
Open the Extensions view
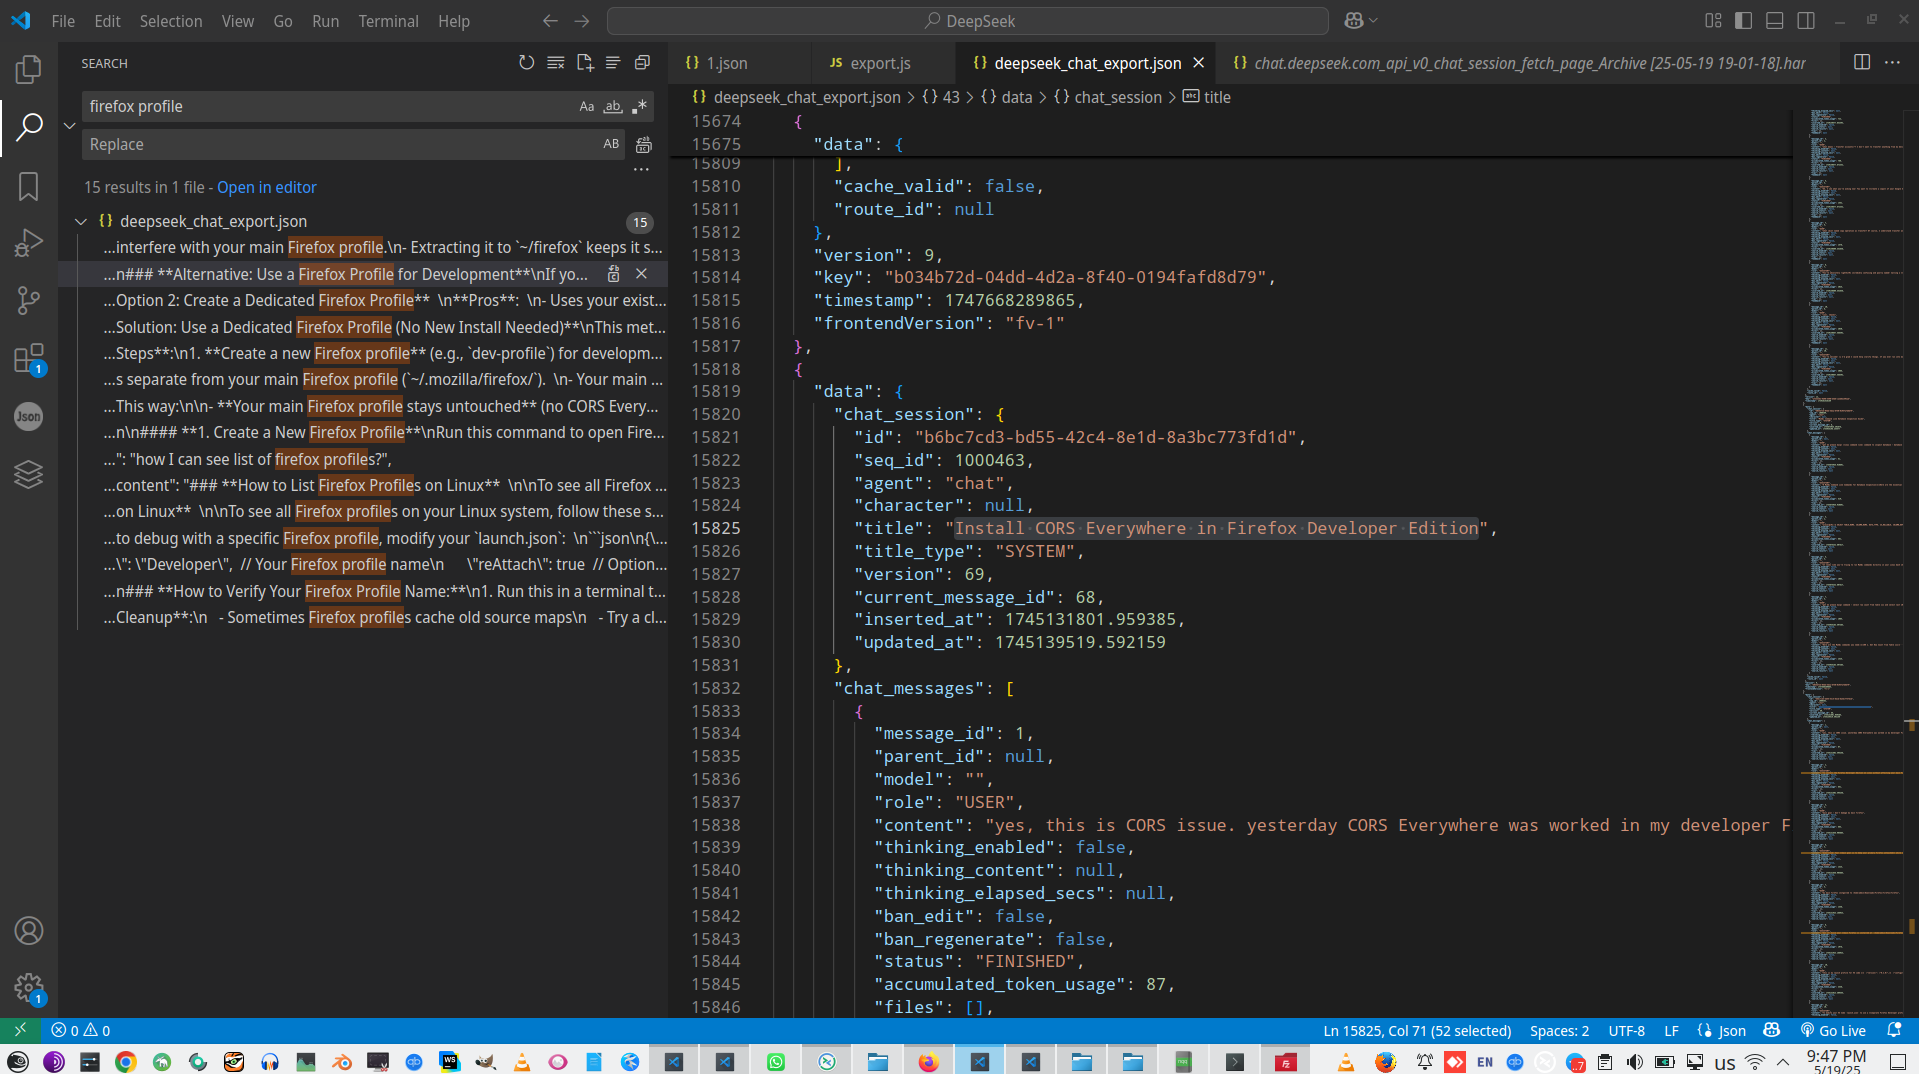pyautogui.click(x=28, y=359)
